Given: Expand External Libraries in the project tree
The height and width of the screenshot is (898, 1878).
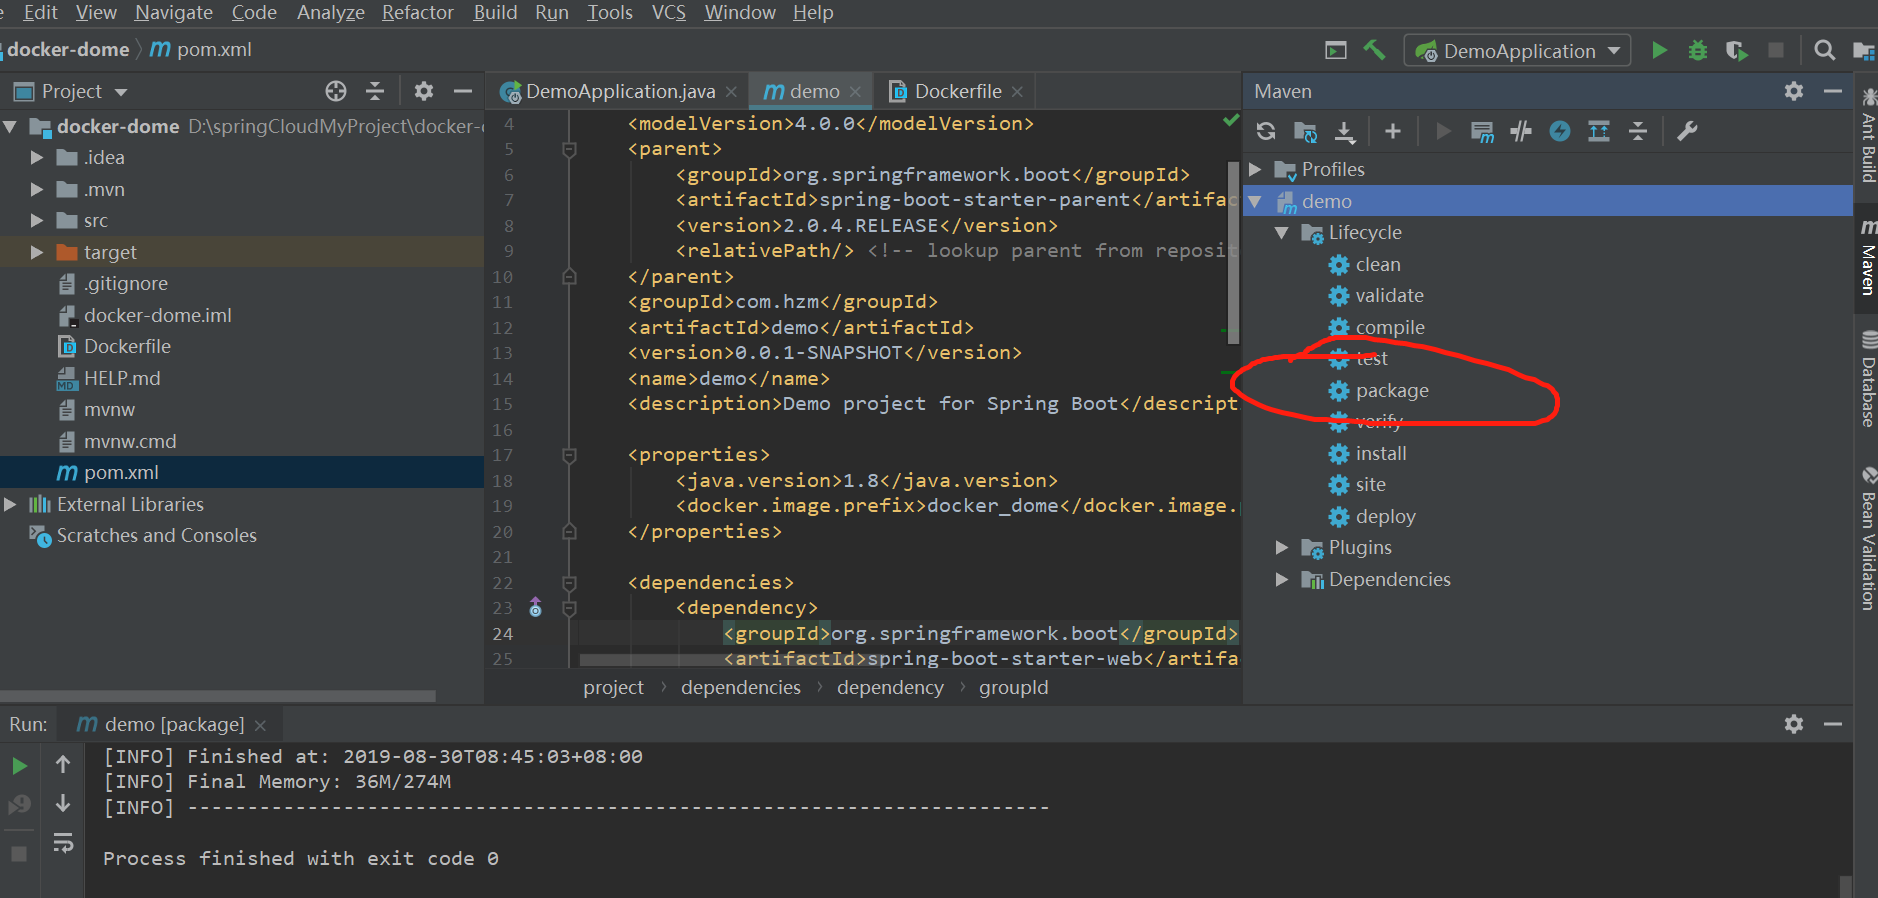Looking at the screenshot, I should click(x=10, y=504).
